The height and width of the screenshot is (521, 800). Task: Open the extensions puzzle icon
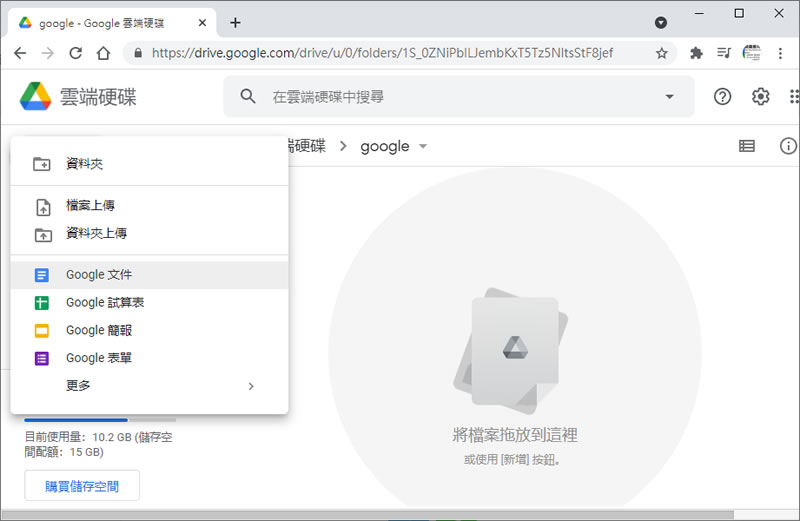696,53
